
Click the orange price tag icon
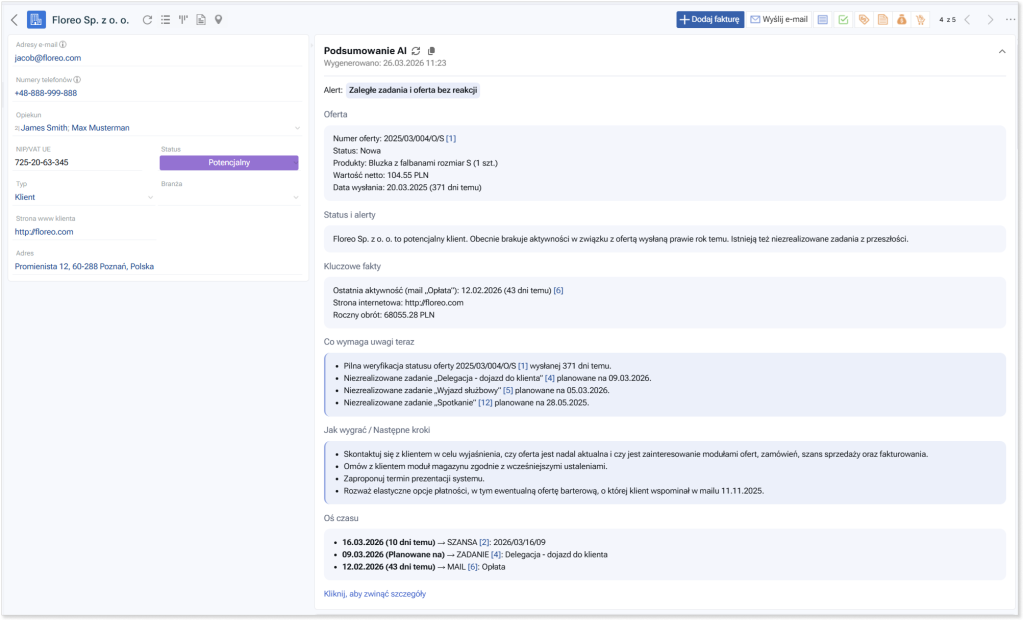(863, 19)
